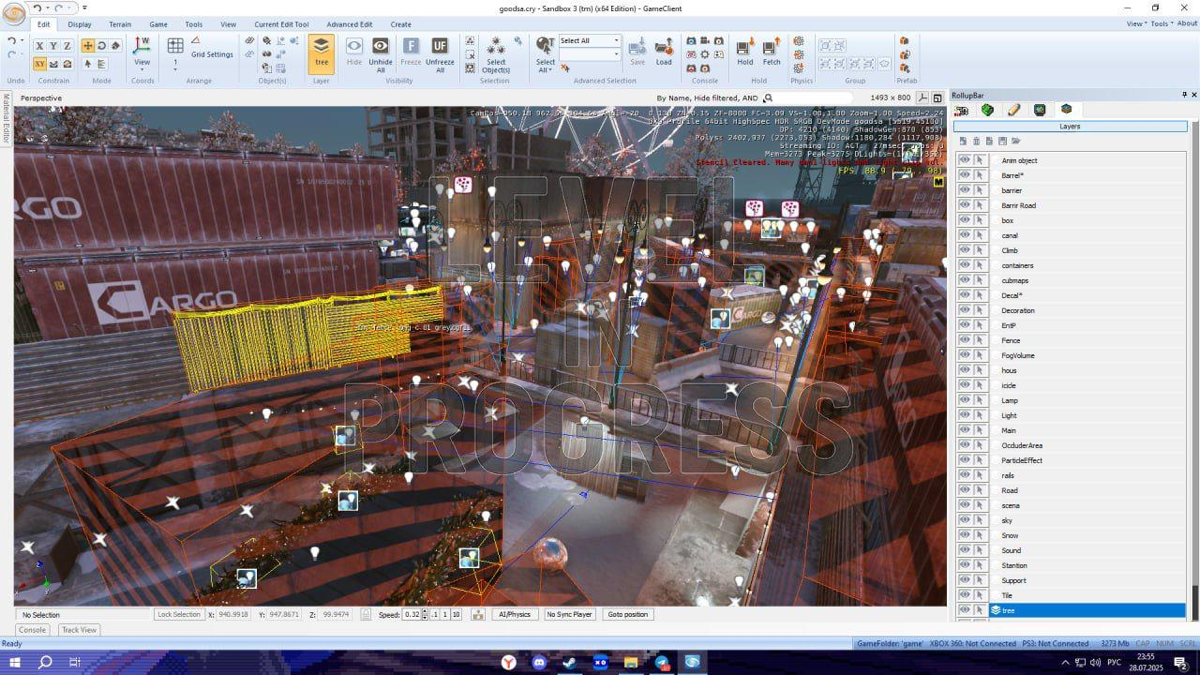Hide the Anim object layer
This screenshot has height=675, width=1200.
coord(964,160)
